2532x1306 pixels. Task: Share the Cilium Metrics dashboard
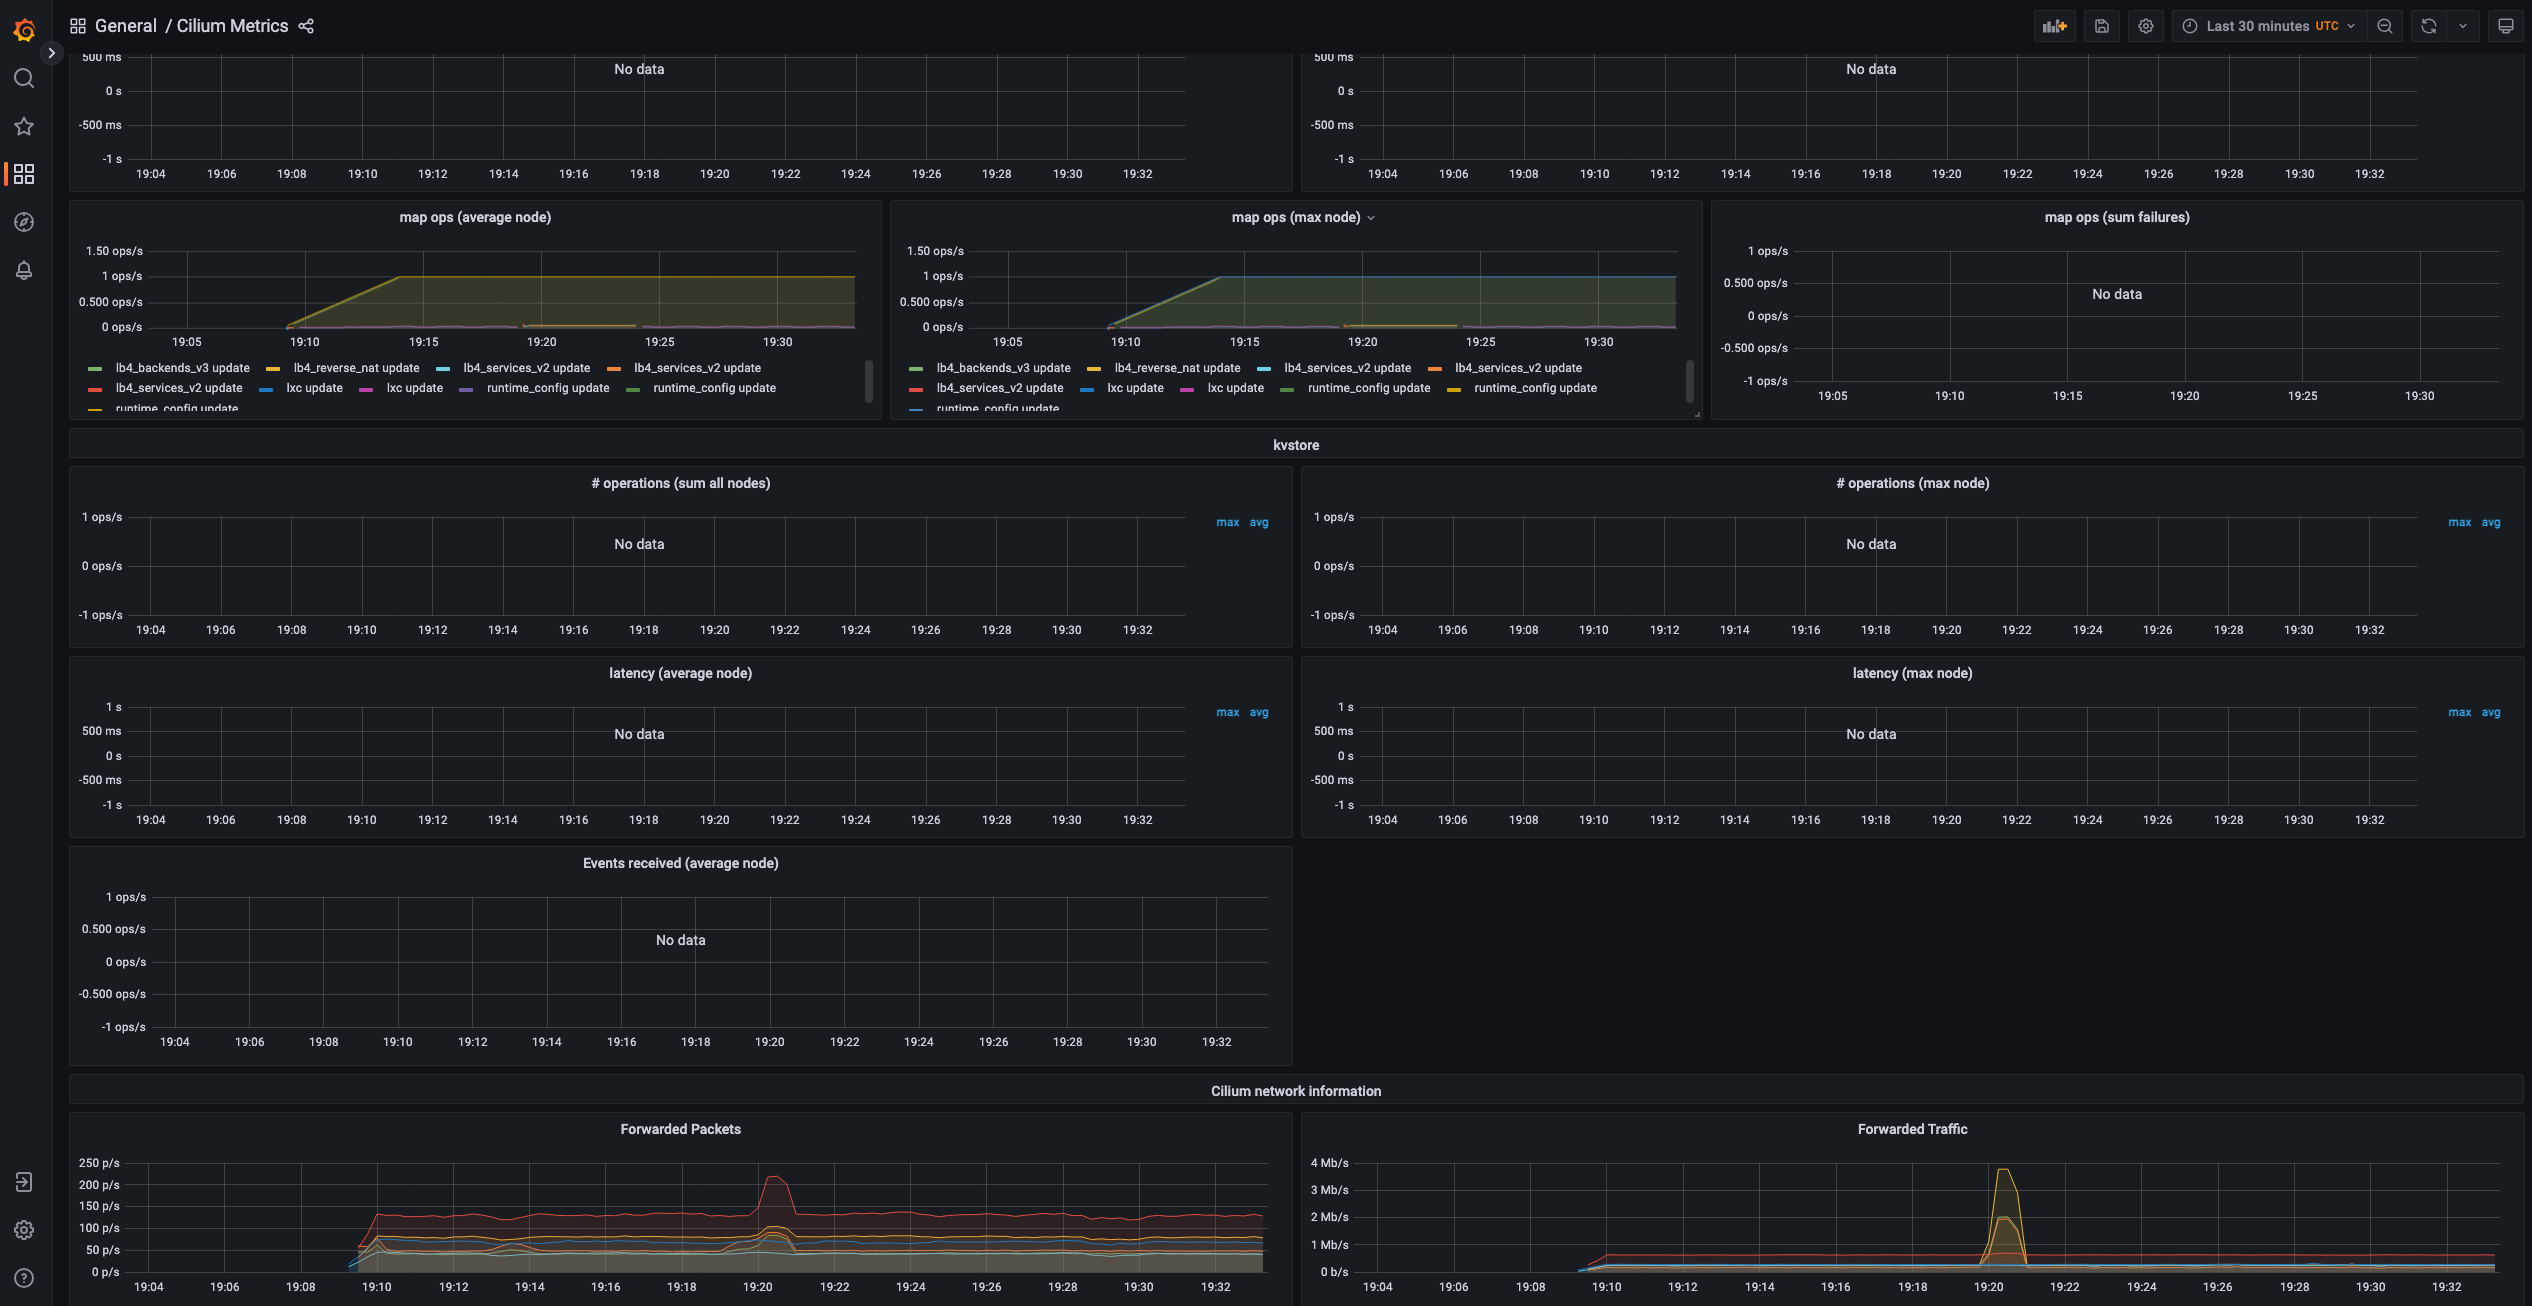coord(306,26)
